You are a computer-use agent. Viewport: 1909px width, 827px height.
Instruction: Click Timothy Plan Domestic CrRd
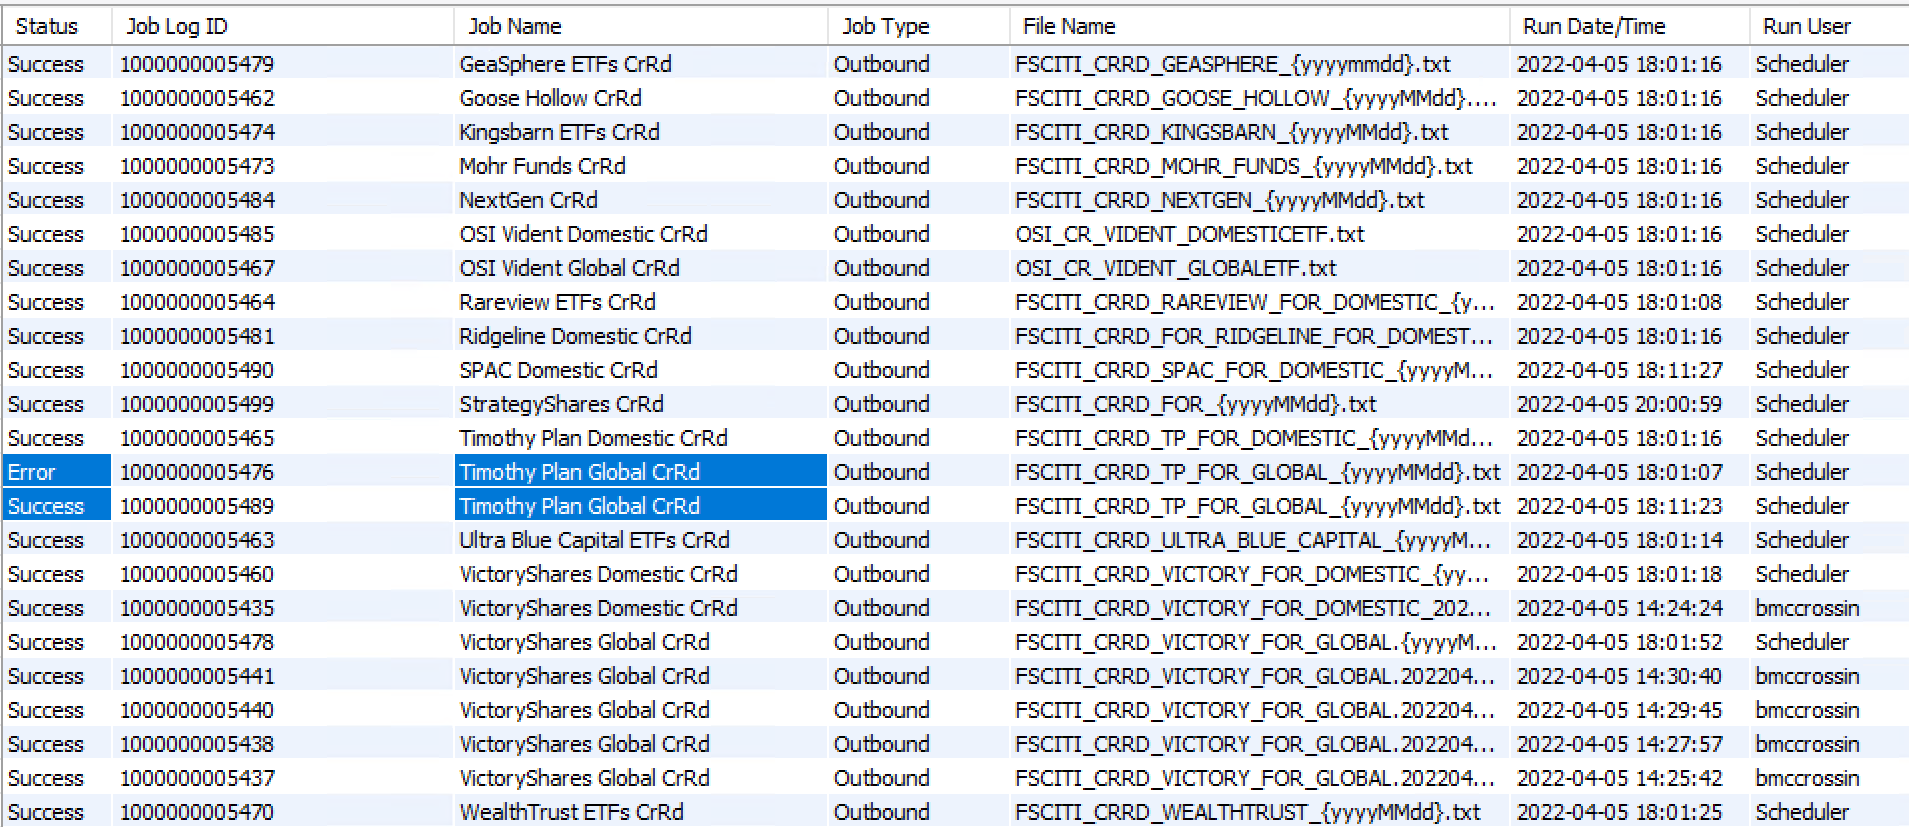(593, 438)
